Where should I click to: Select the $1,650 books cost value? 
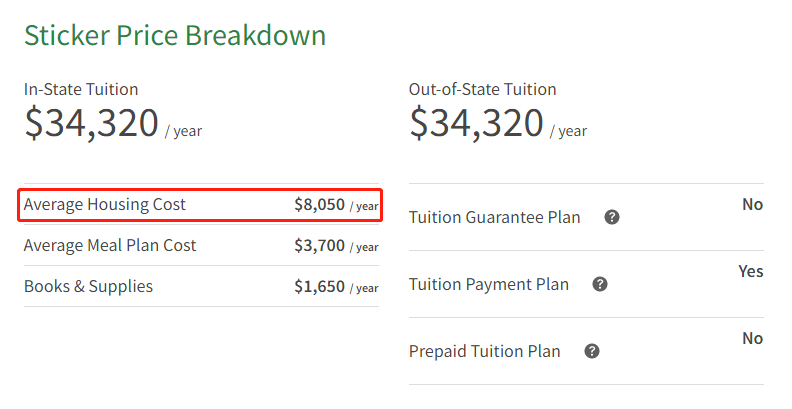tap(320, 286)
